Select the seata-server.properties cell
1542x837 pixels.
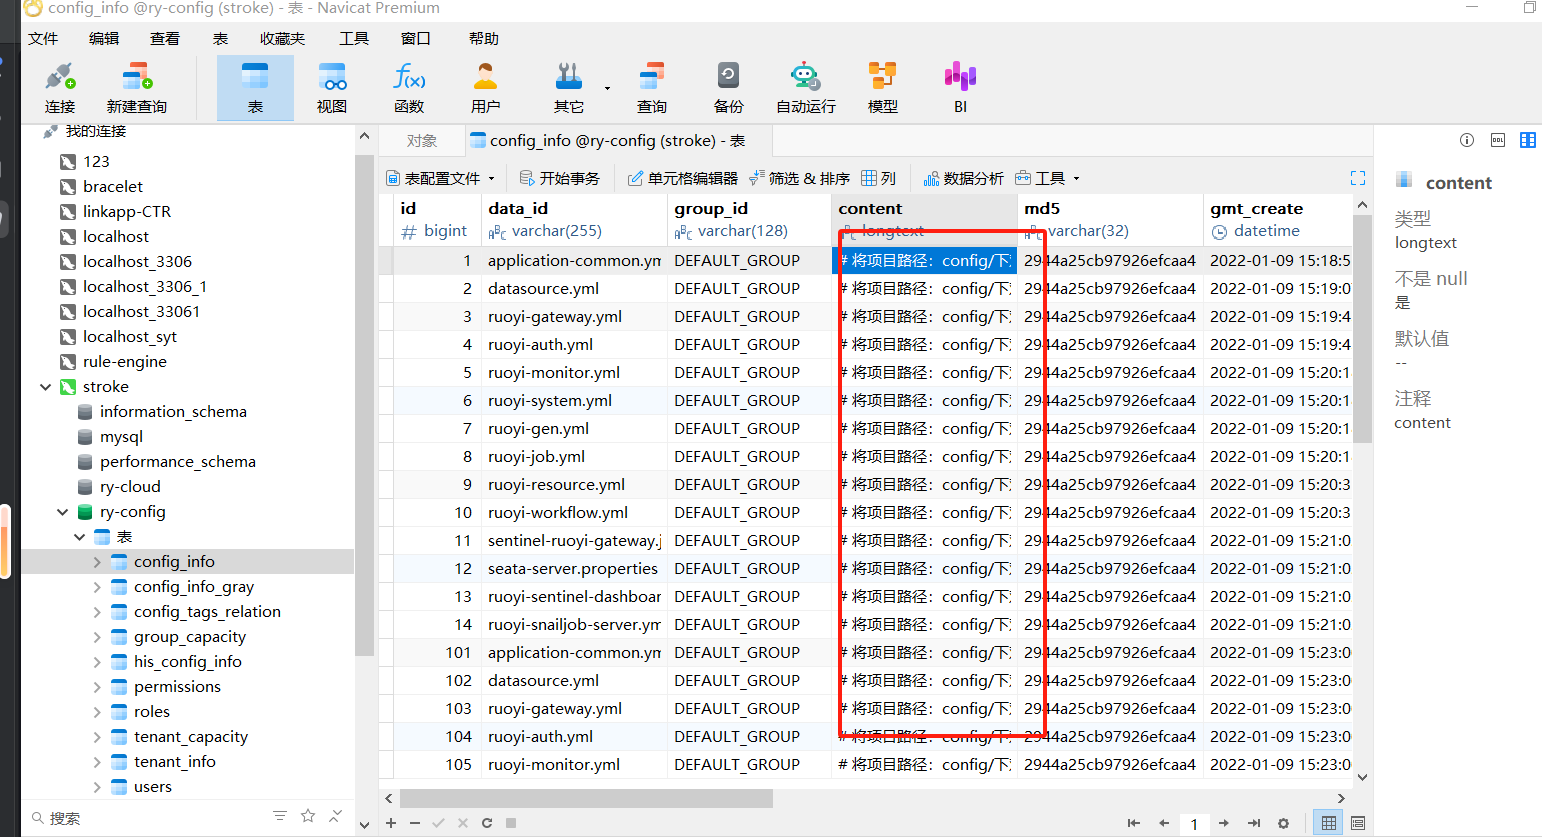tap(574, 568)
